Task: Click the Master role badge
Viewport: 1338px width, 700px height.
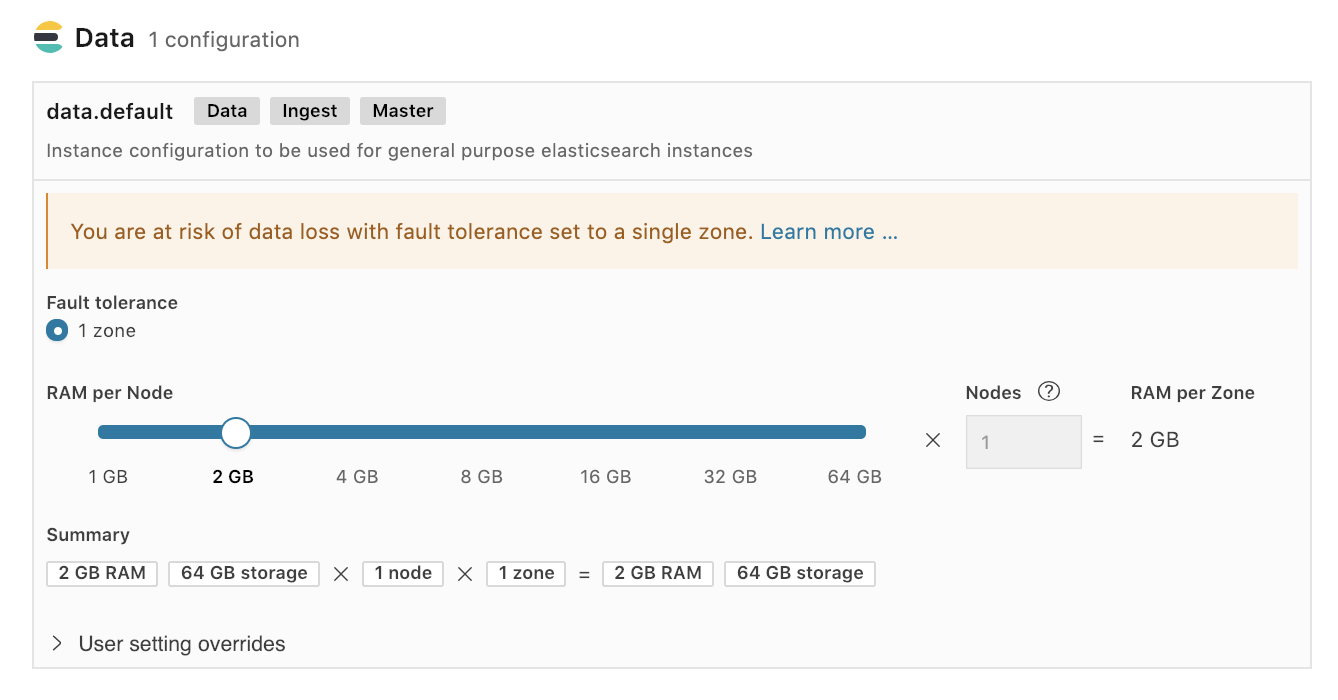Action: tap(403, 111)
